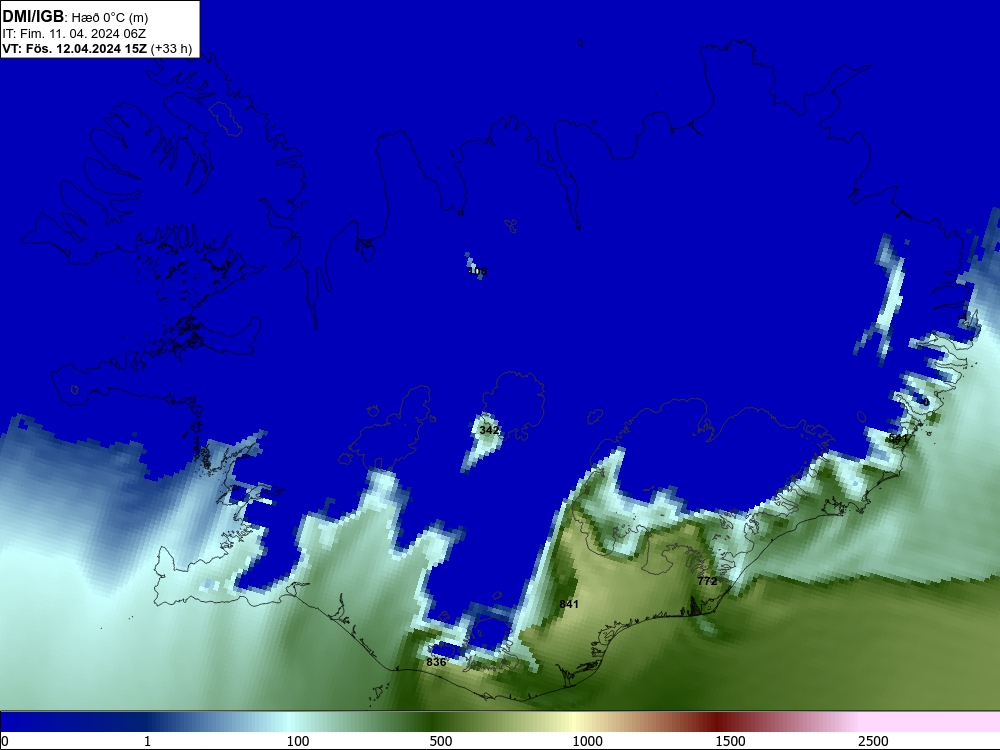
Task: Click the DMI/IGB title text
Action: 33,17
